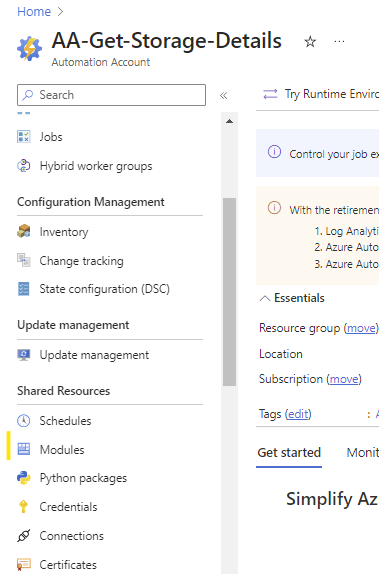379x574 pixels.
Task: Click into the sidebar Search field
Action: tap(111, 95)
